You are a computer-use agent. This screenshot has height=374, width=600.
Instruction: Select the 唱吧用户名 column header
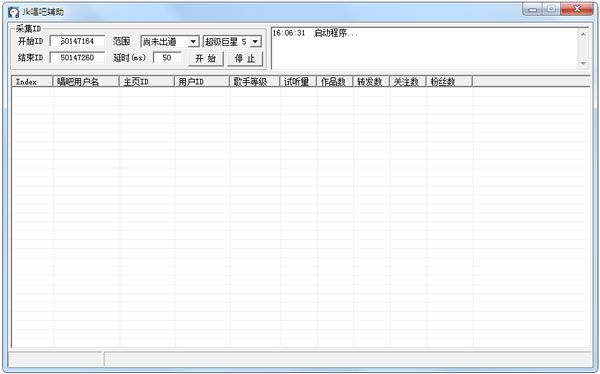point(86,82)
